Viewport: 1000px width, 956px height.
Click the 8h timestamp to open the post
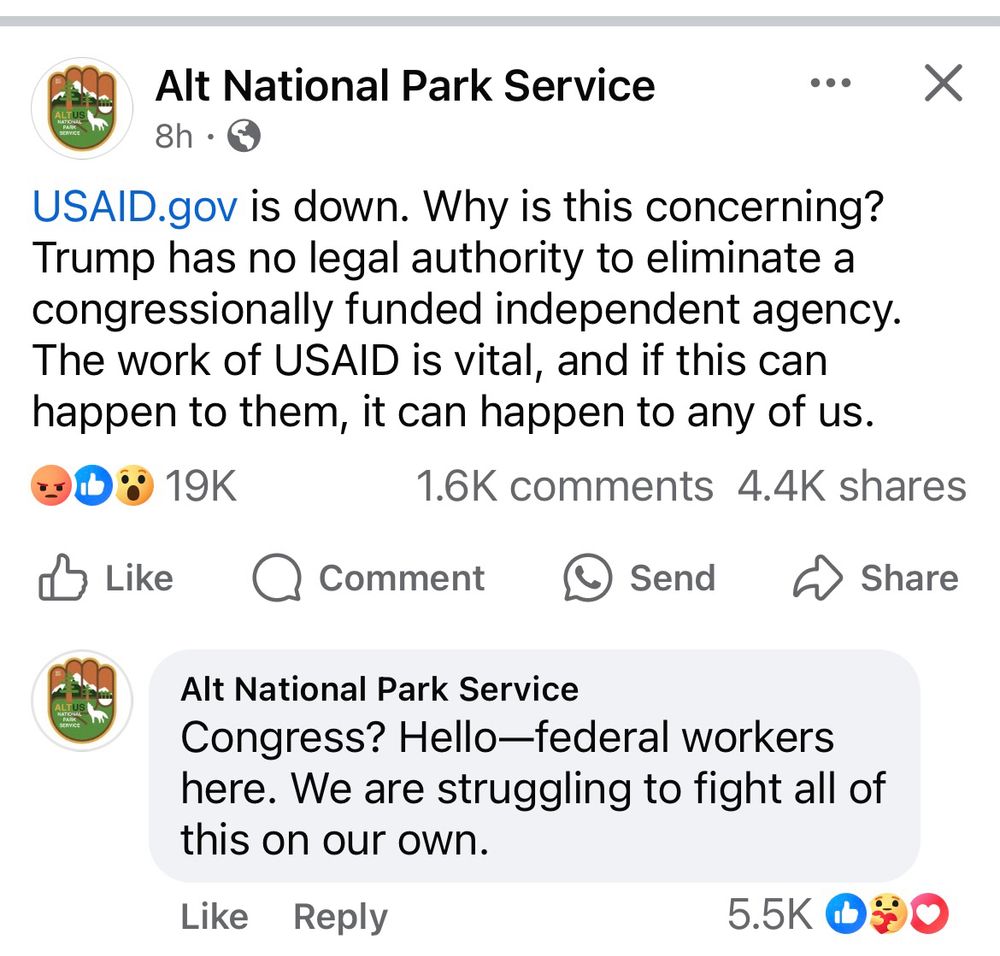point(173,137)
